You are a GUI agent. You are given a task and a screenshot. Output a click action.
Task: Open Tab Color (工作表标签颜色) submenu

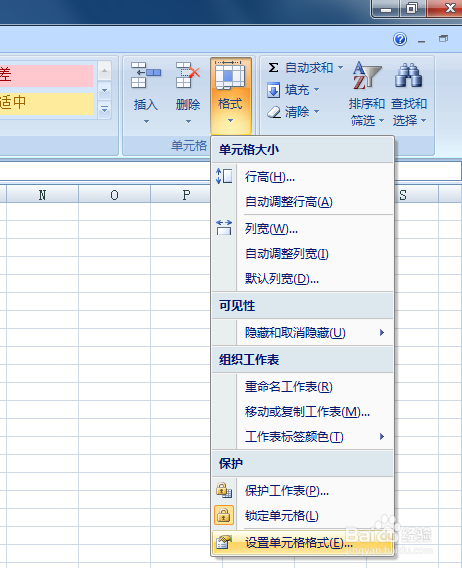(x=303, y=437)
